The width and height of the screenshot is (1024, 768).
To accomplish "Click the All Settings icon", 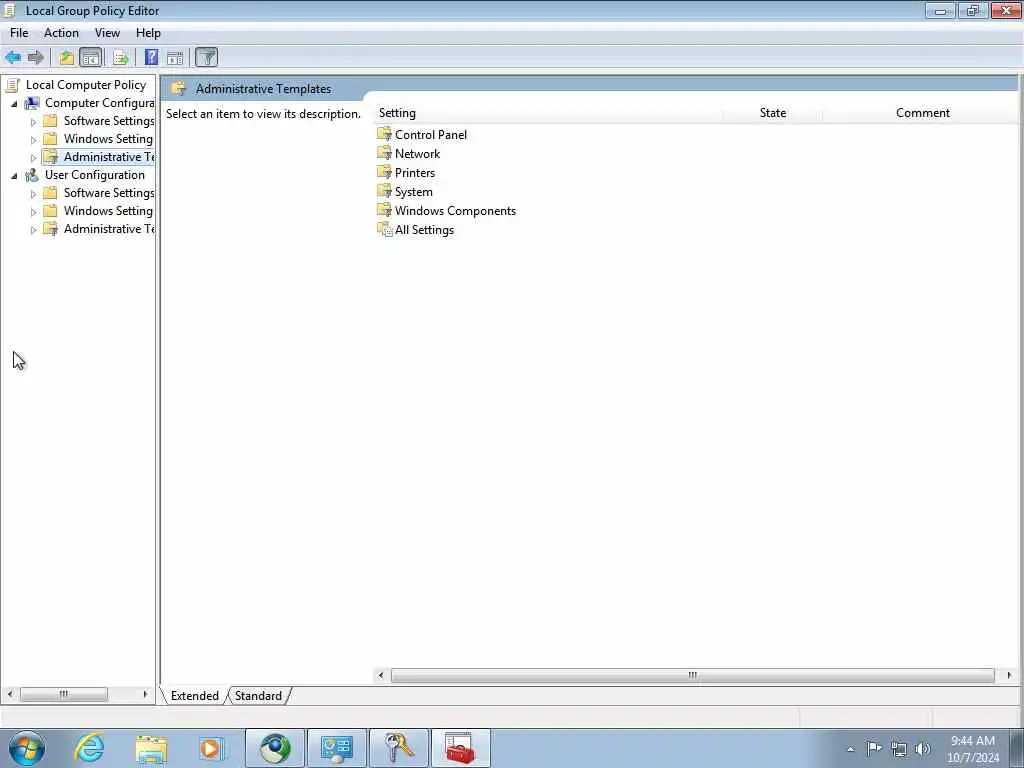I will click(x=385, y=229).
